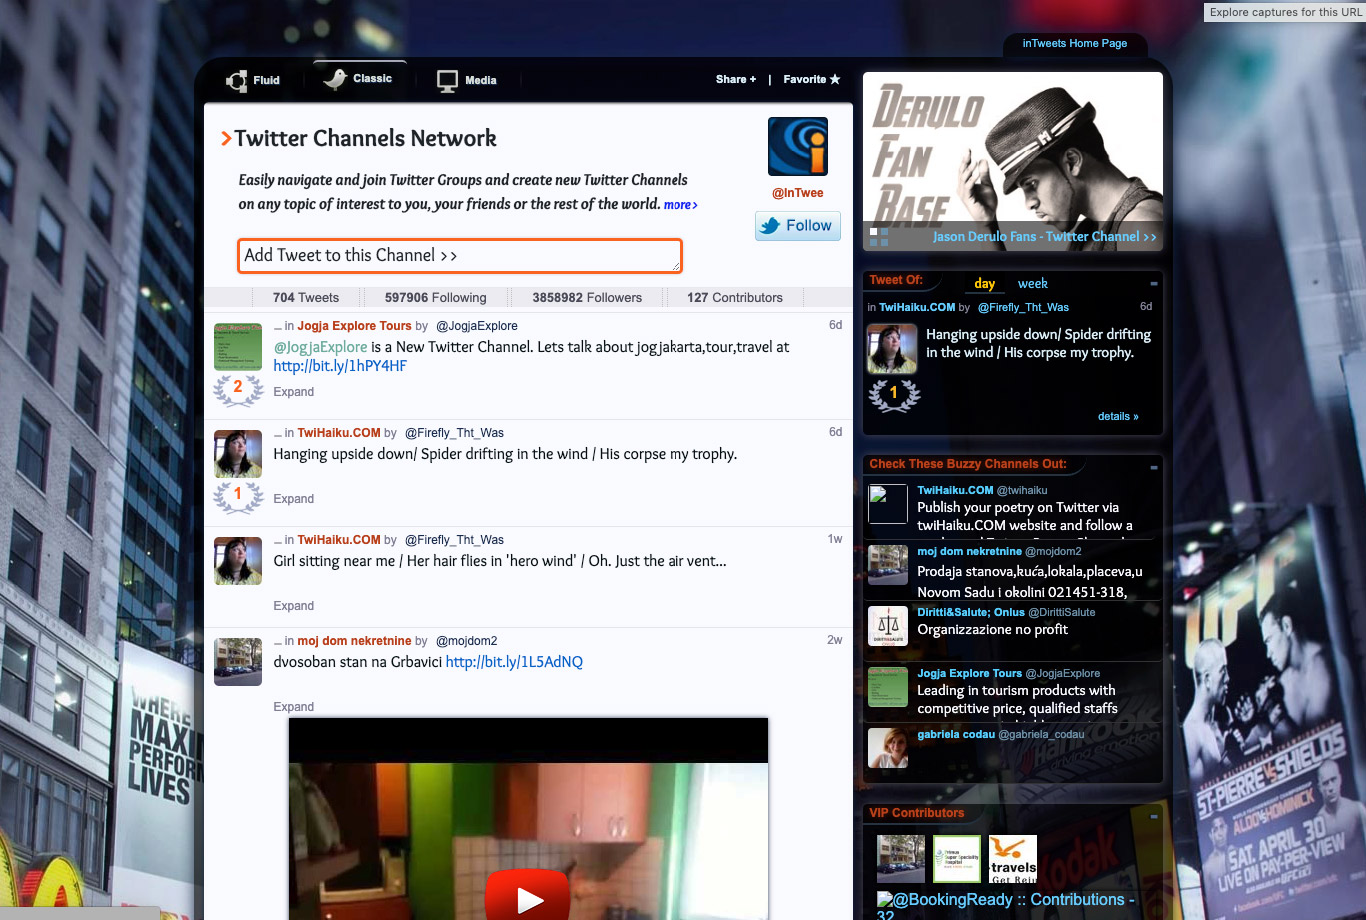Click Favorite star in top bar

click(812, 79)
